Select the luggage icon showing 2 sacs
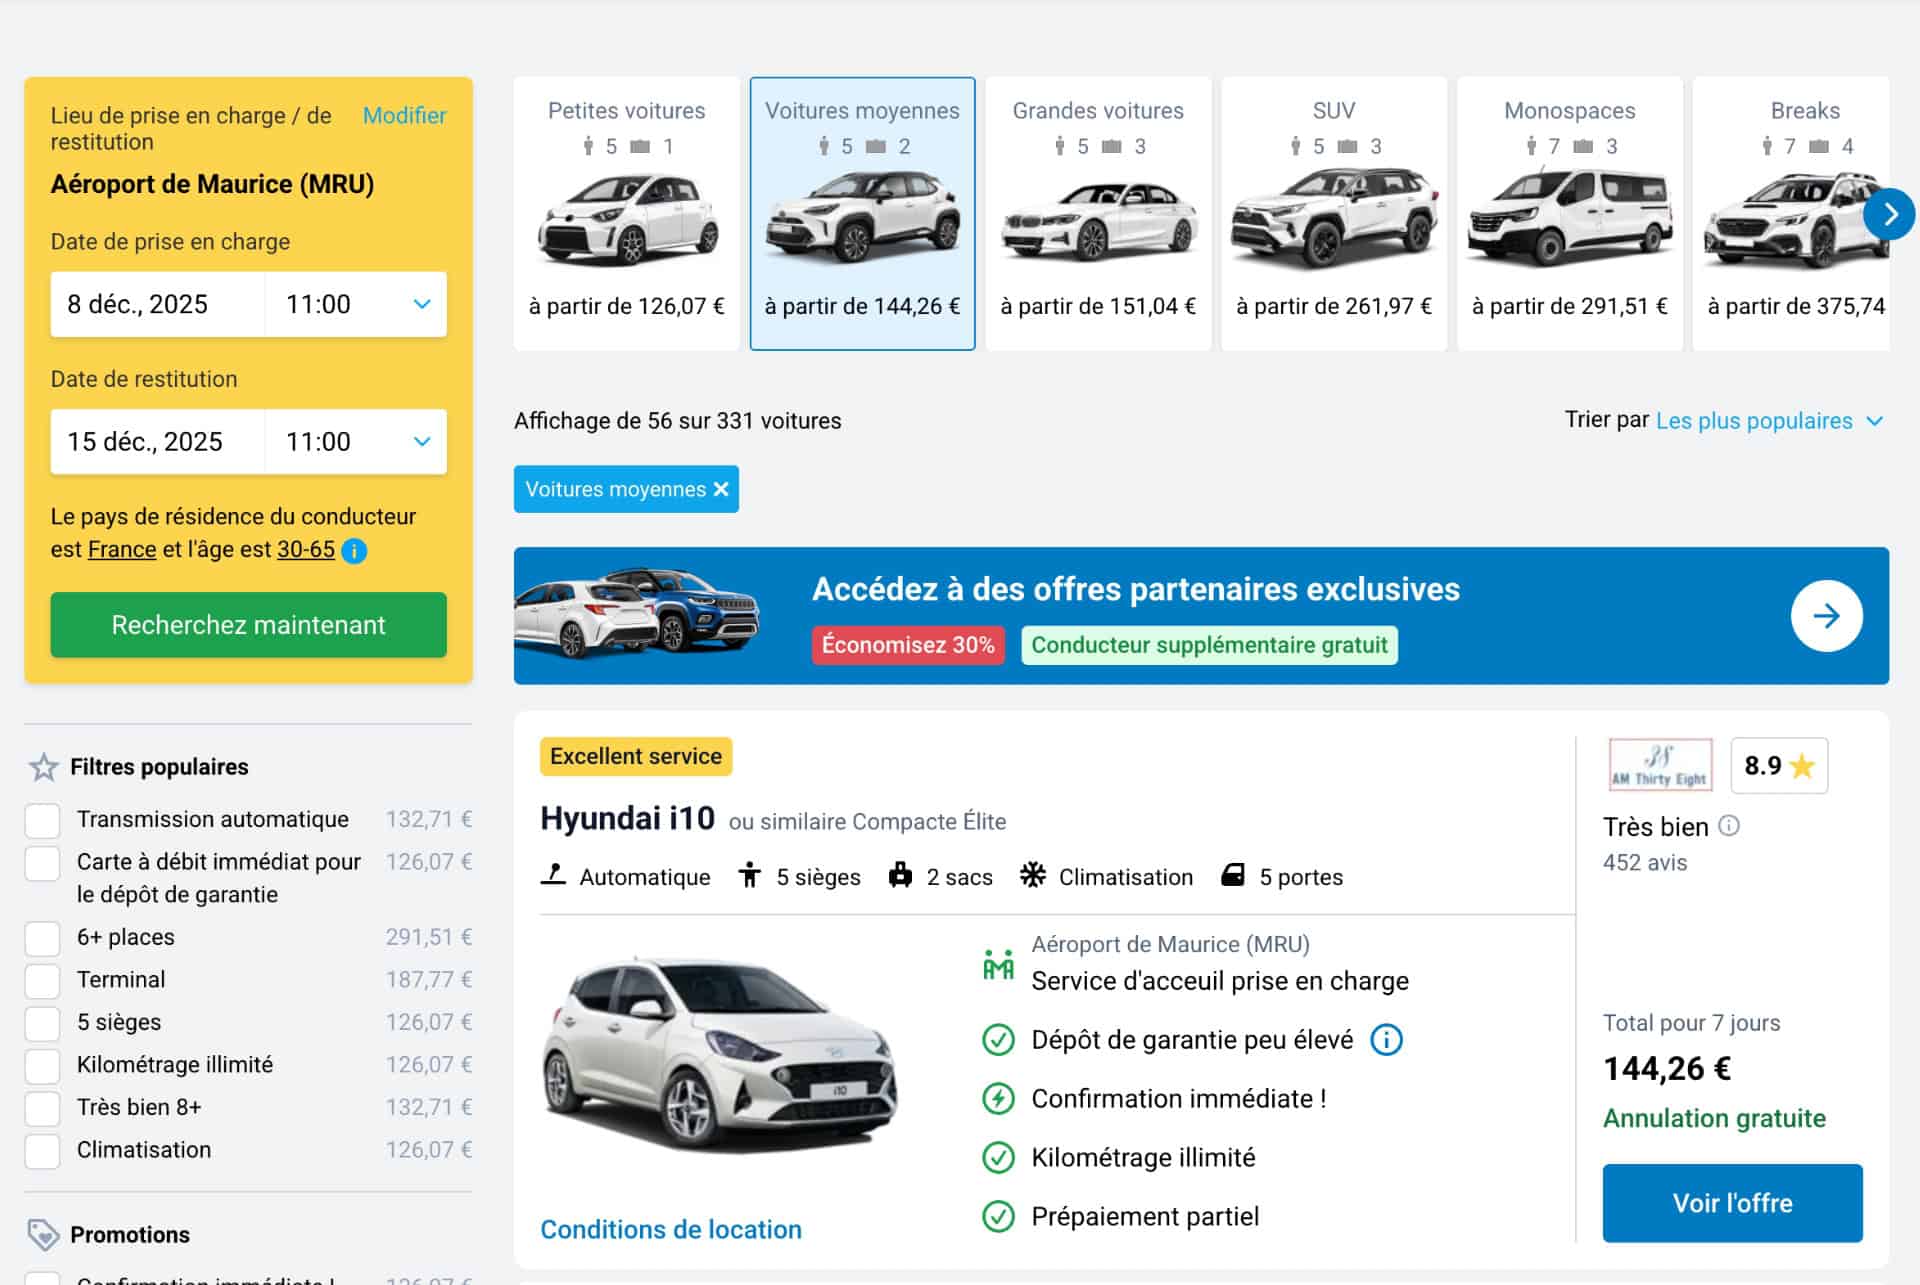Image resolution: width=1920 pixels, height=1285 pixels. [x=900, y=876]
